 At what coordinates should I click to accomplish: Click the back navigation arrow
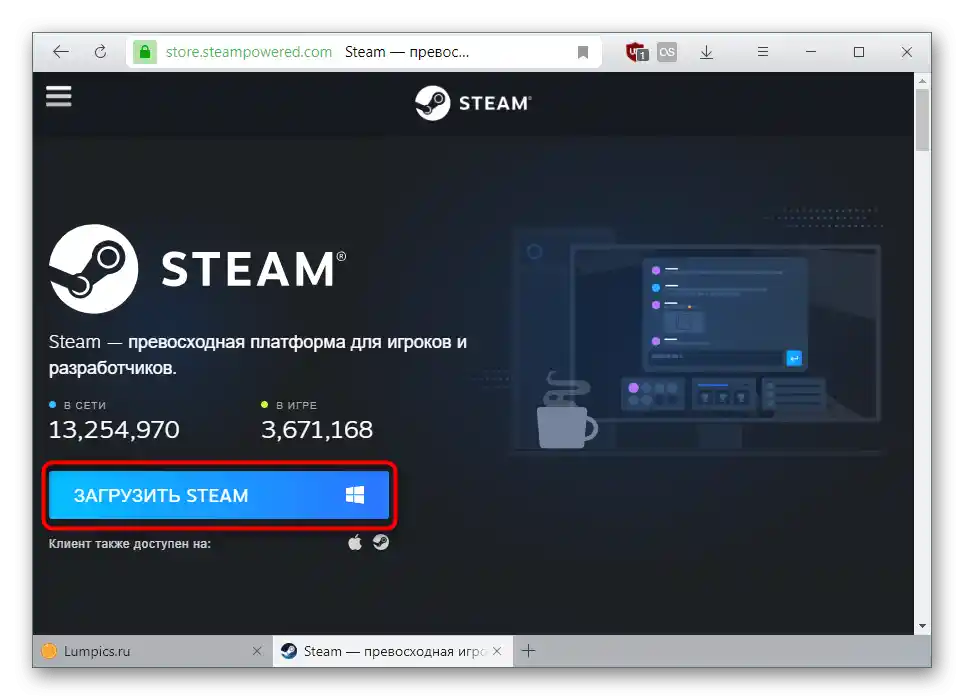(60, 51)
